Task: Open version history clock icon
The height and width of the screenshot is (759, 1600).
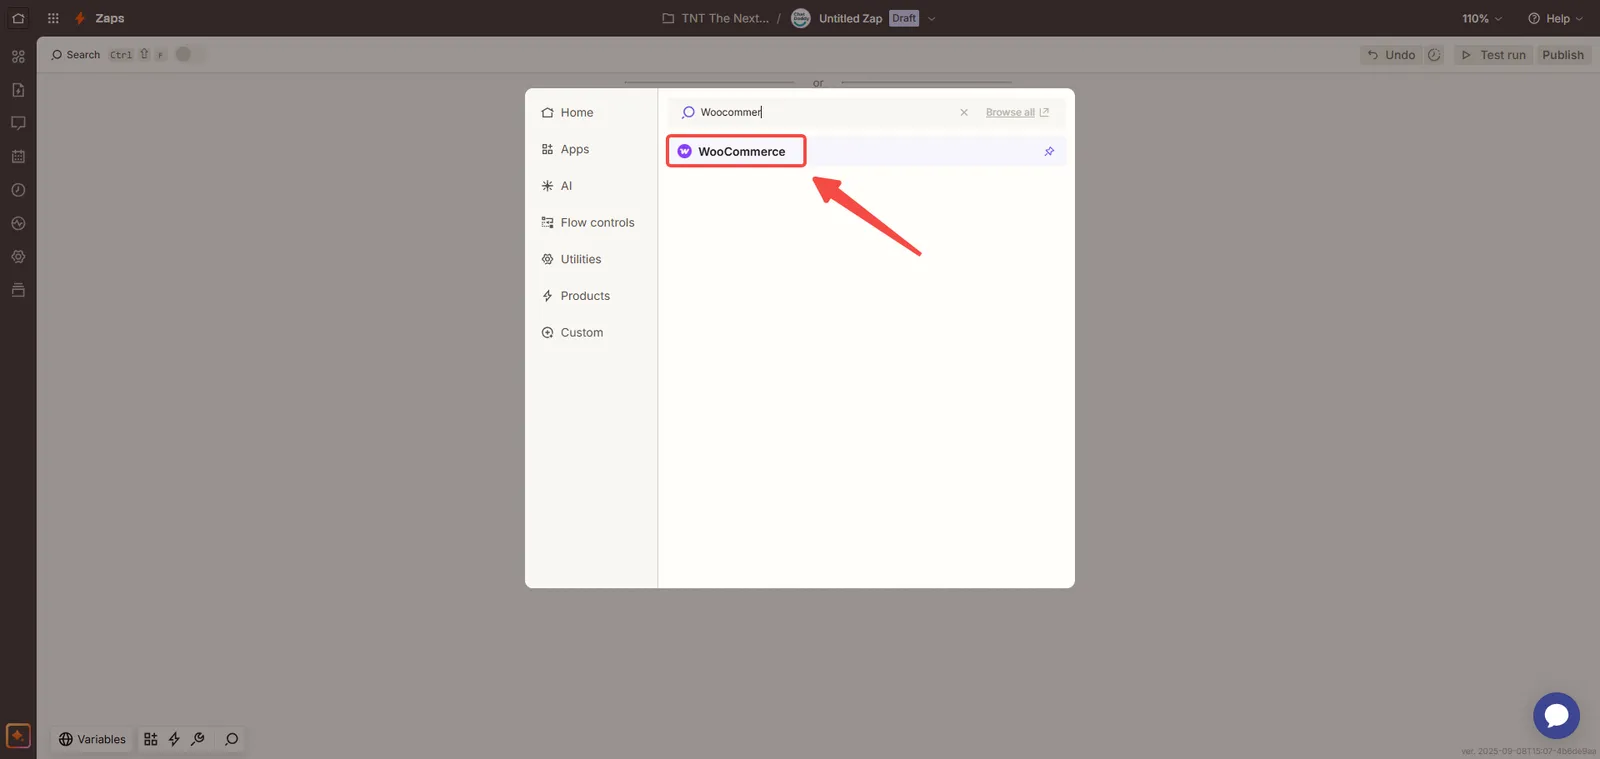Action: [x=1434, y=55]
